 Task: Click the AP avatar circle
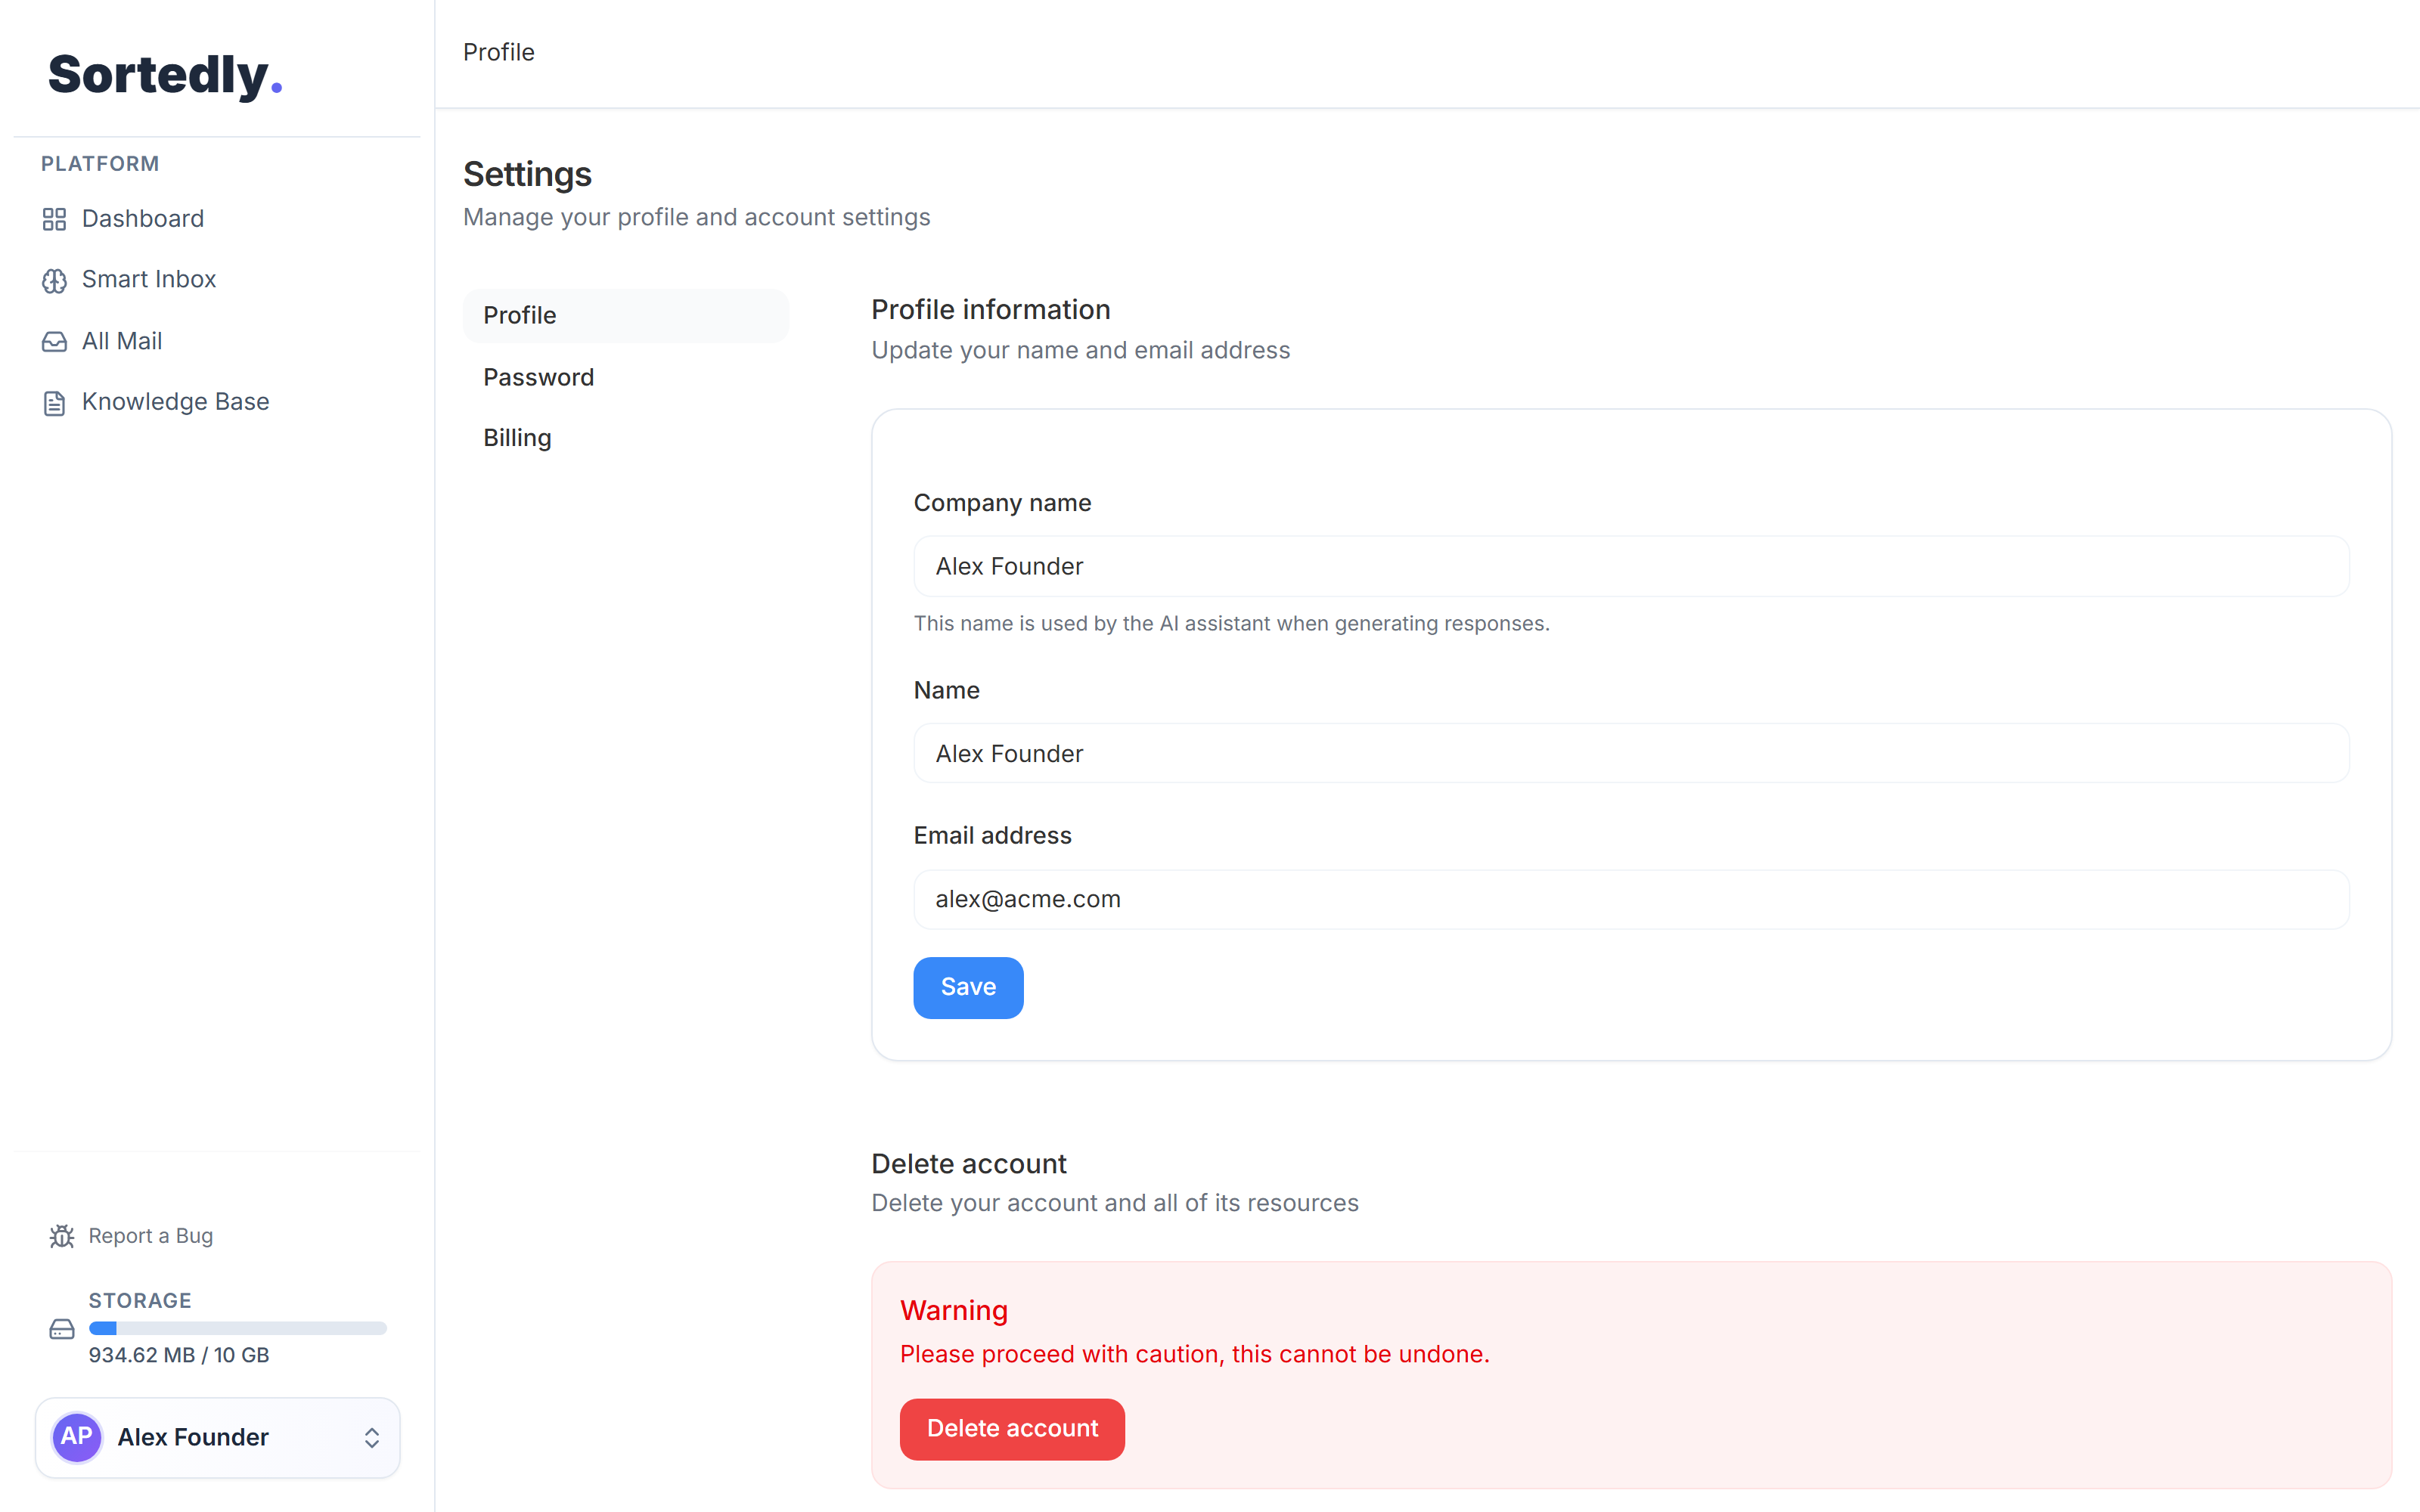click(77, 1437)
